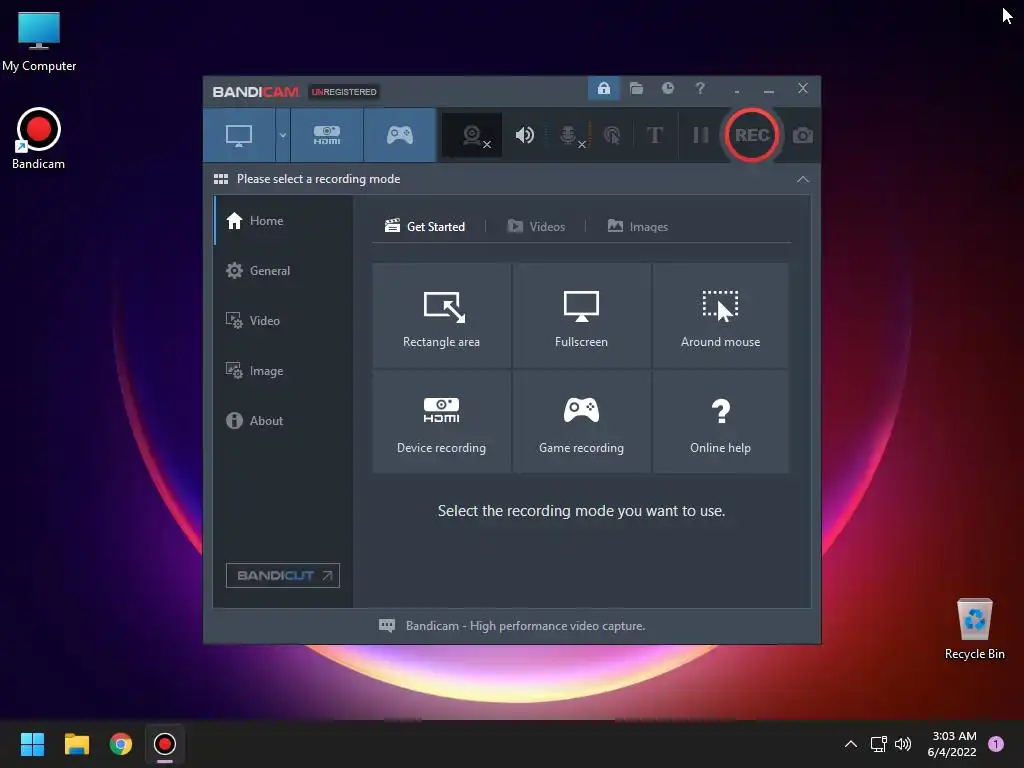Switch to the Videos tab
The height and width of the screenshot is (768, 1024).
[536, 227]
